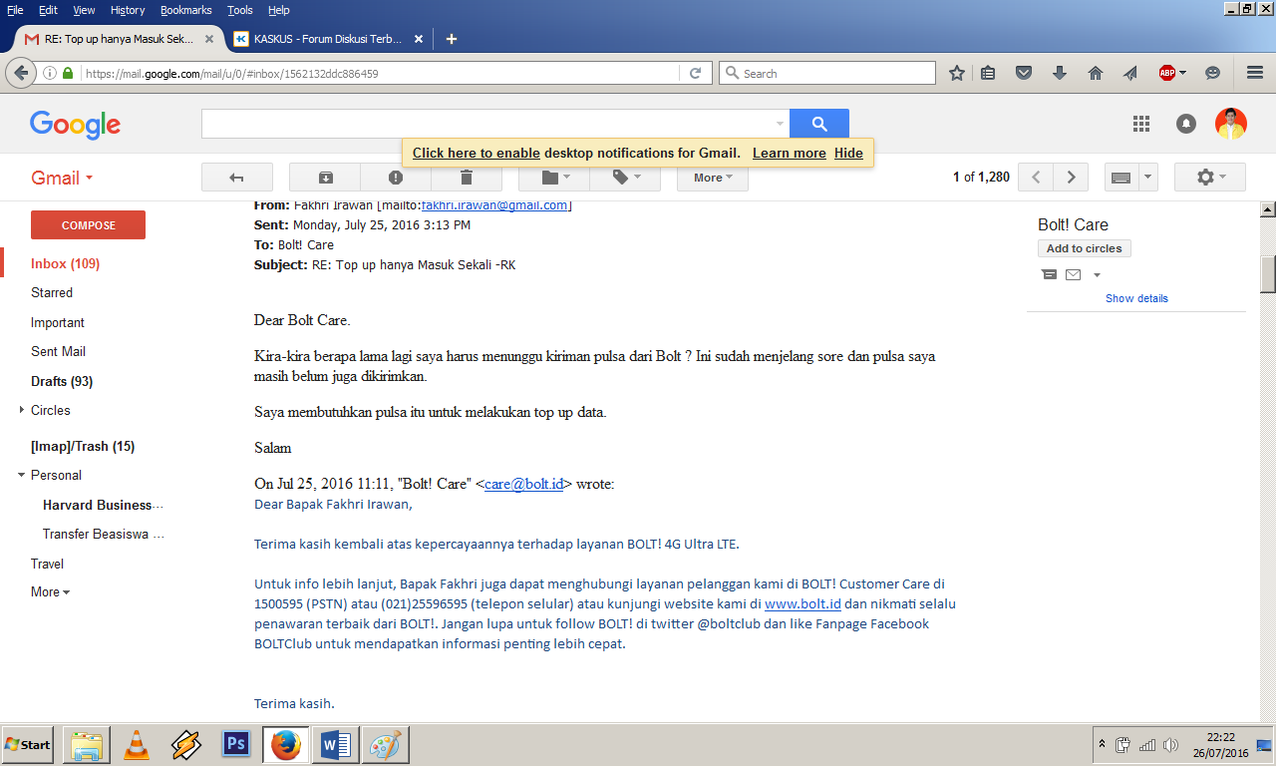The image size is (1280, 772).
Task: Save to Pocket icon
Action: click(x=1024, y=73)
